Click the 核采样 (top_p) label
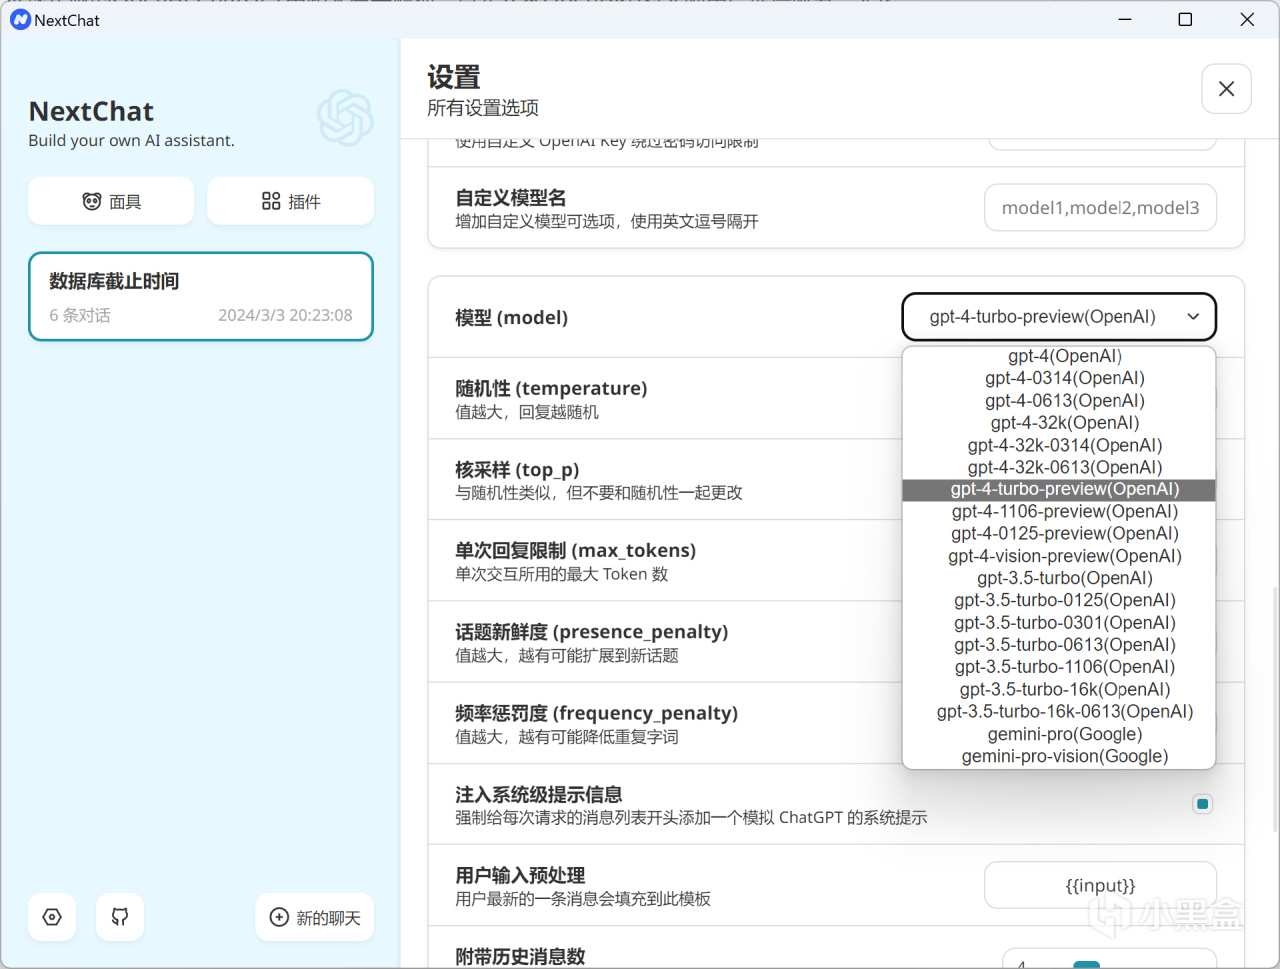Screen dimensions: 1280x969 click(x=517, y=470)
